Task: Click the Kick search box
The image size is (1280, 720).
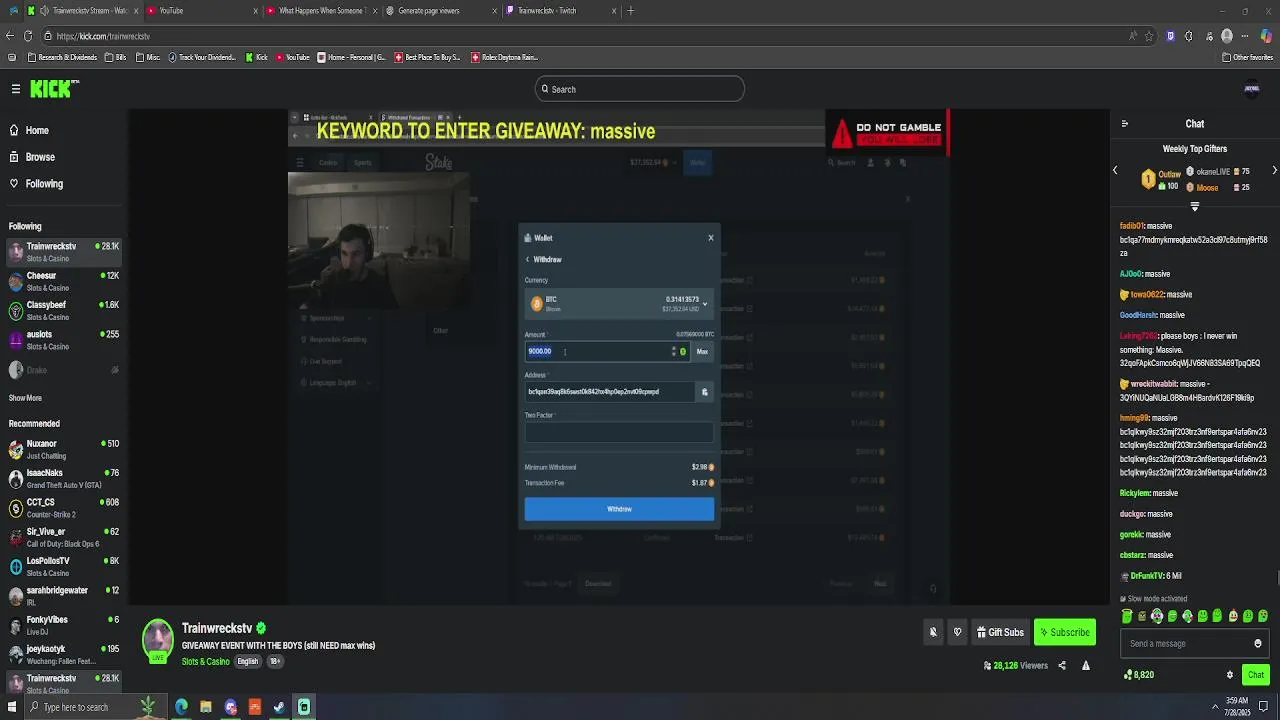Action: pyautogui.click(x=640, y=89)
